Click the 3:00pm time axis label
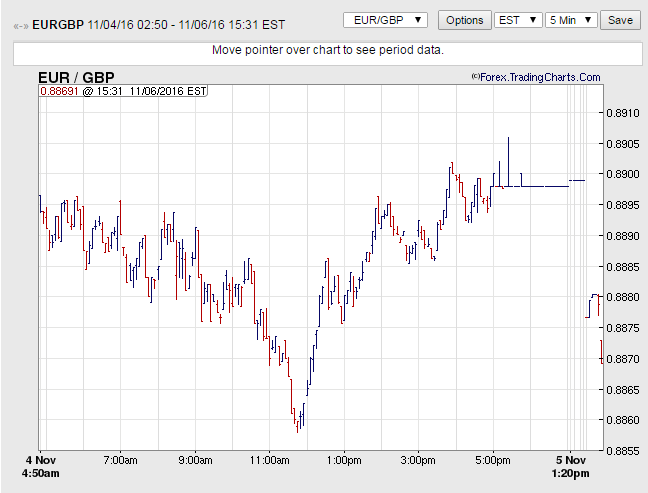648x493 pixels. coord(418,460)
